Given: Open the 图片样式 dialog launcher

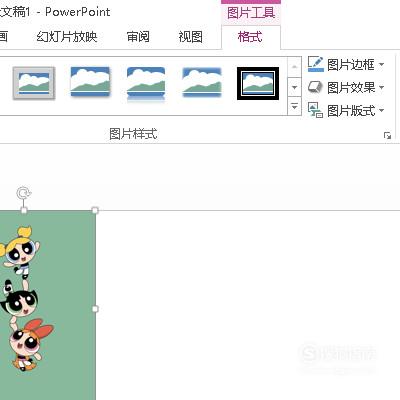Looking at the screenshot, I should point(387,135).
